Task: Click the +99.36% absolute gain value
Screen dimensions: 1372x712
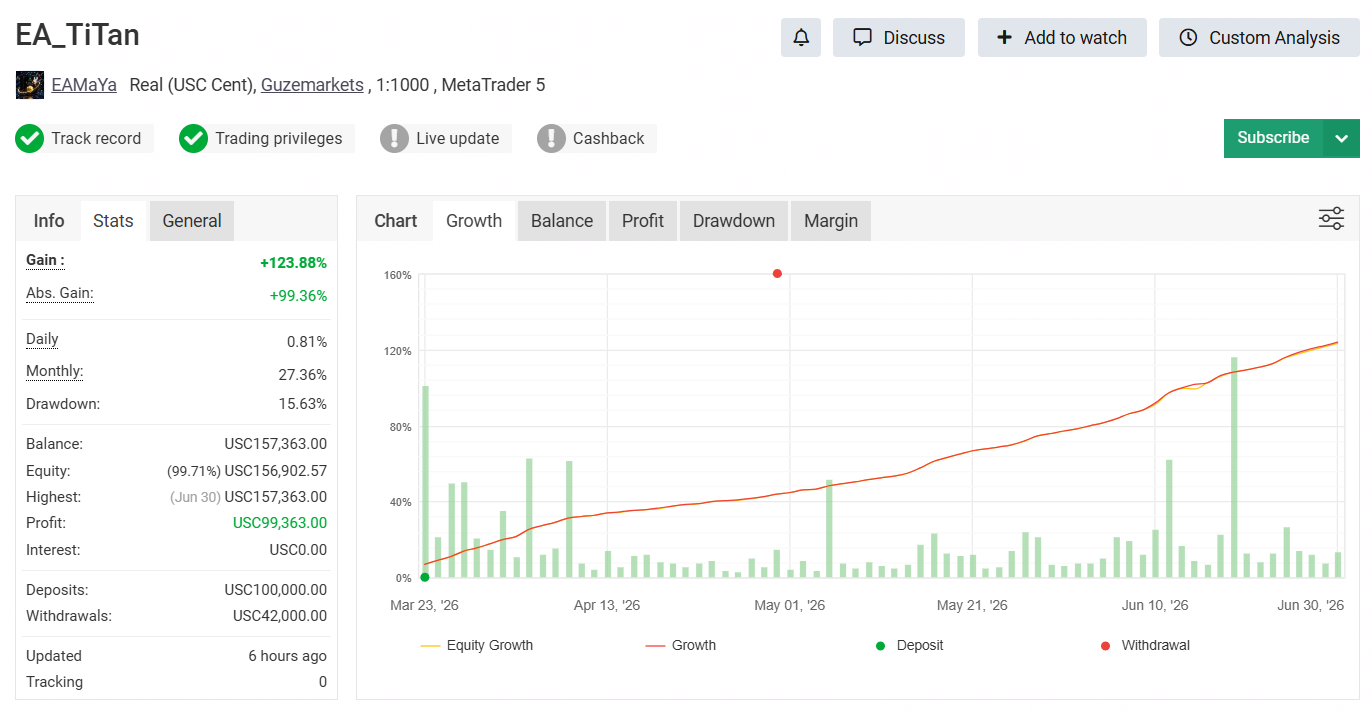Action: [x=298, y=296]
